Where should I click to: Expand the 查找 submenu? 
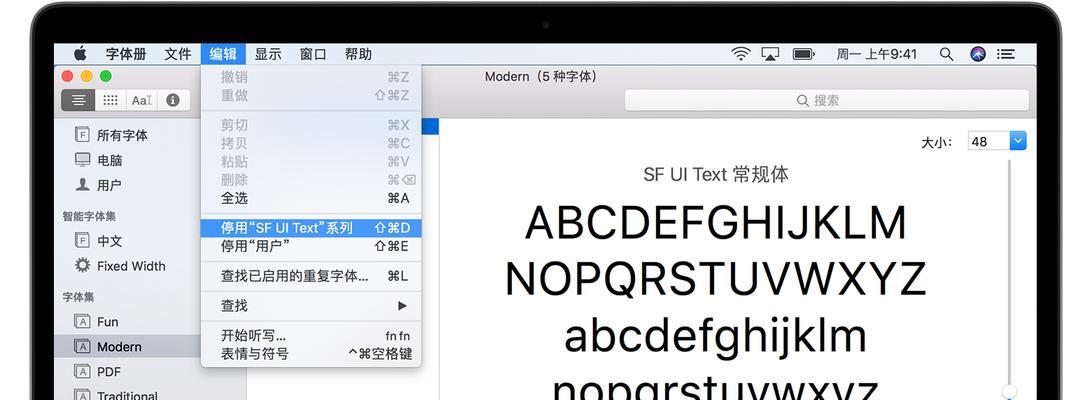(x=311, y=306)
